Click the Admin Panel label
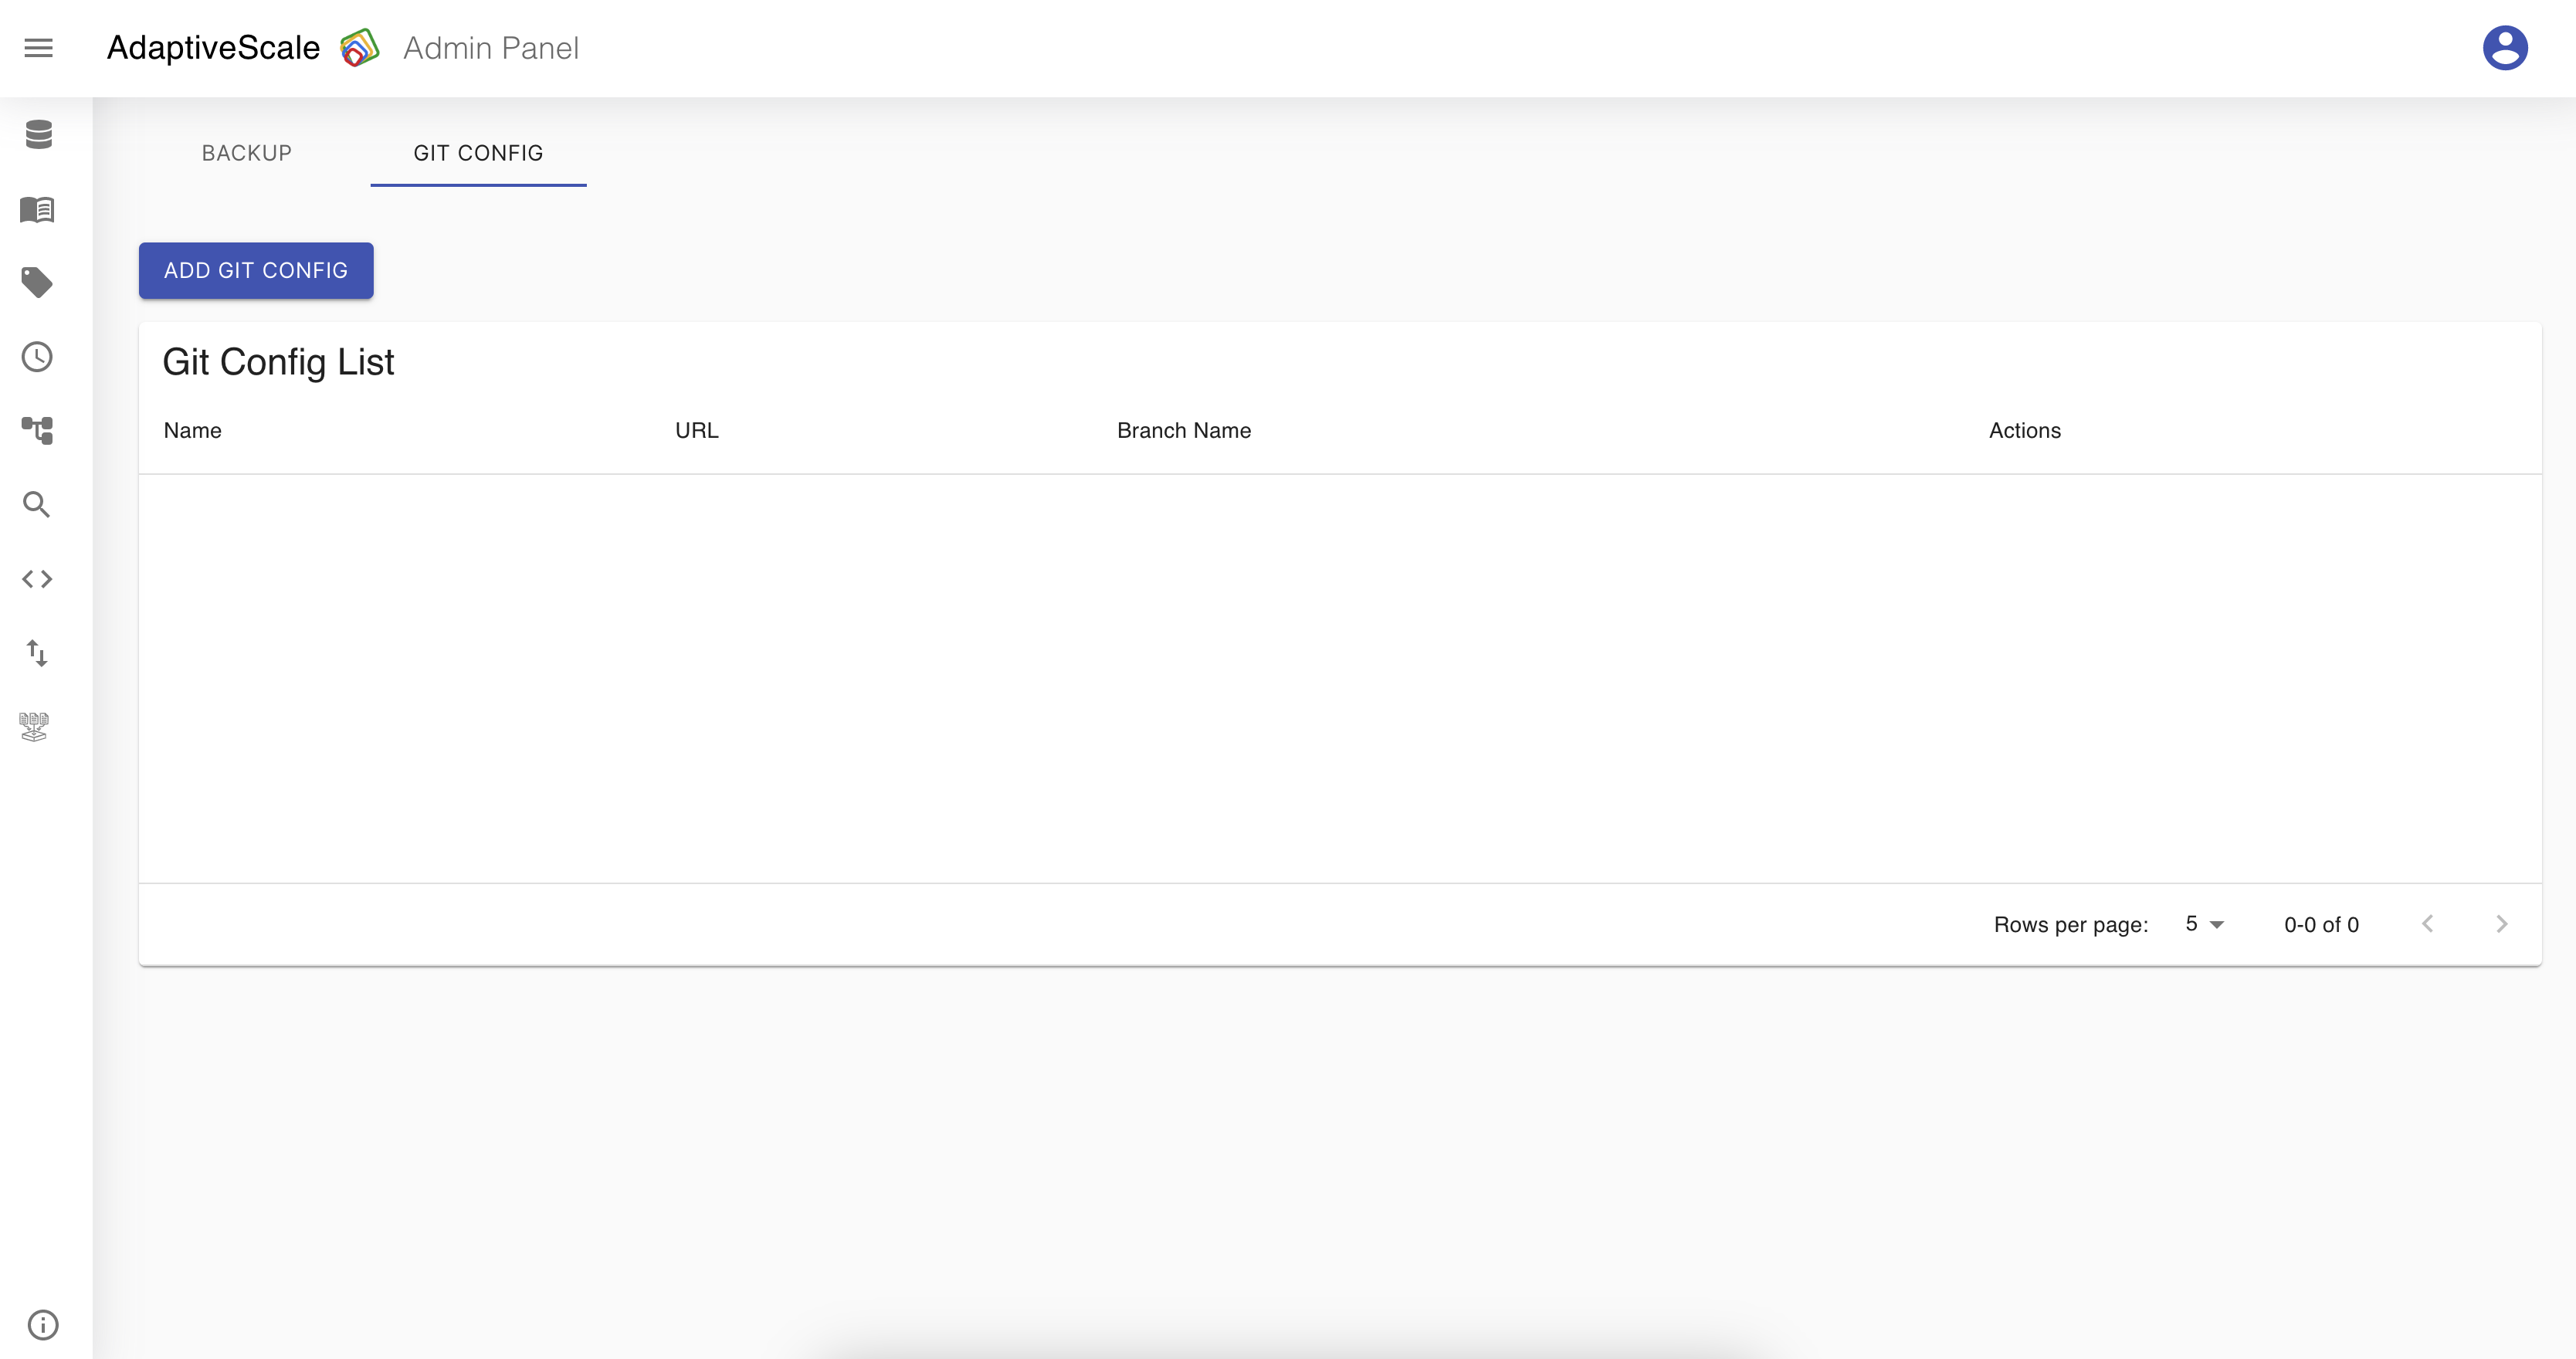 [491, 48]
